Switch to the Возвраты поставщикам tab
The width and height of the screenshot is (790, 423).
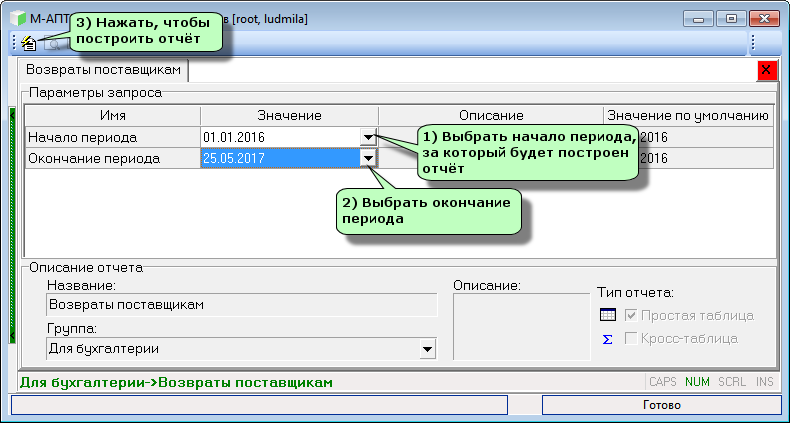103,70
